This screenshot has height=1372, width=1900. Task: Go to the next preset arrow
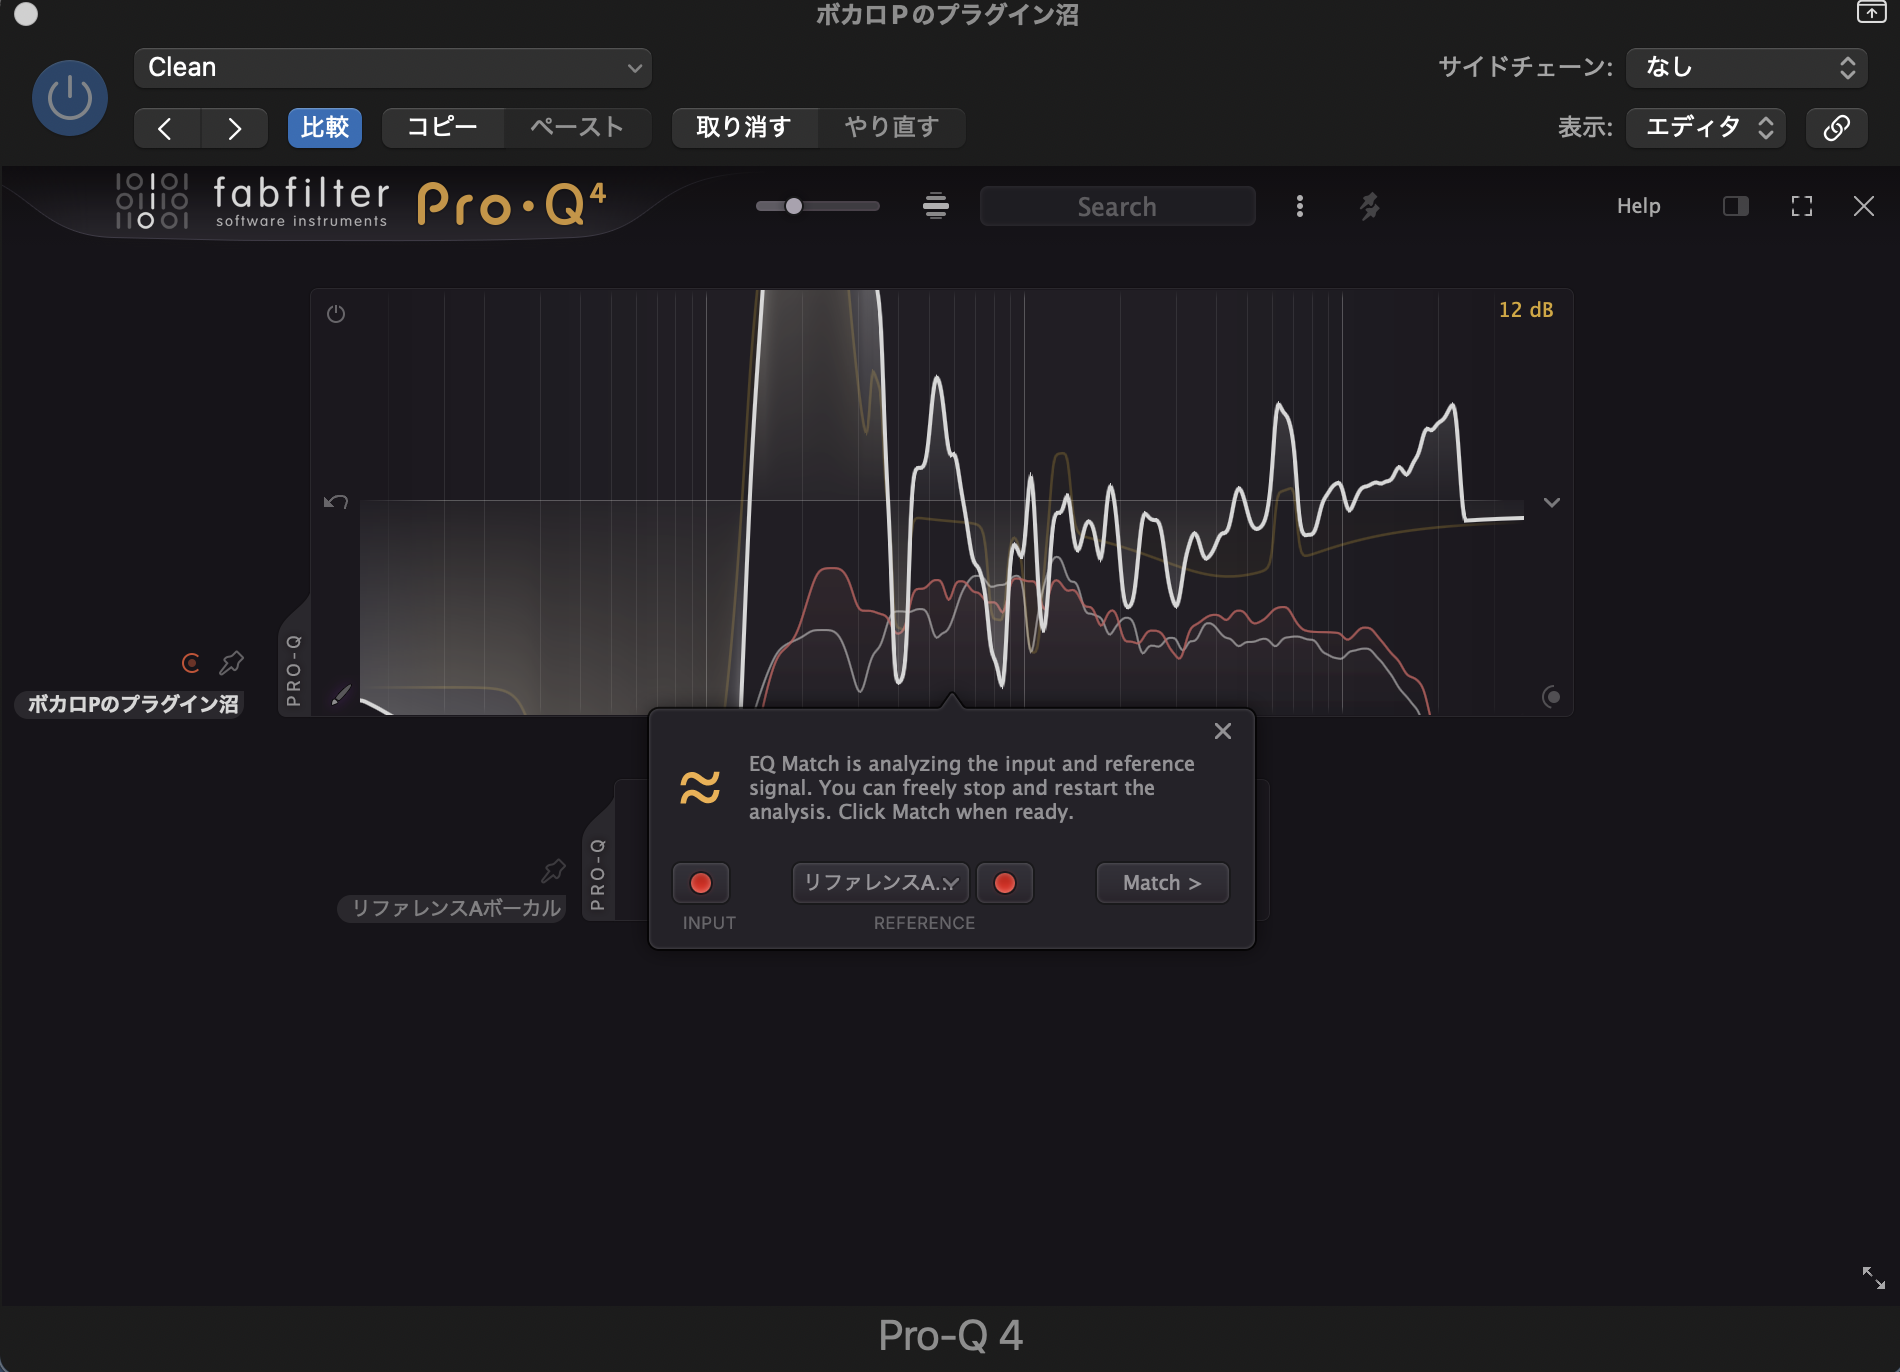234,128
